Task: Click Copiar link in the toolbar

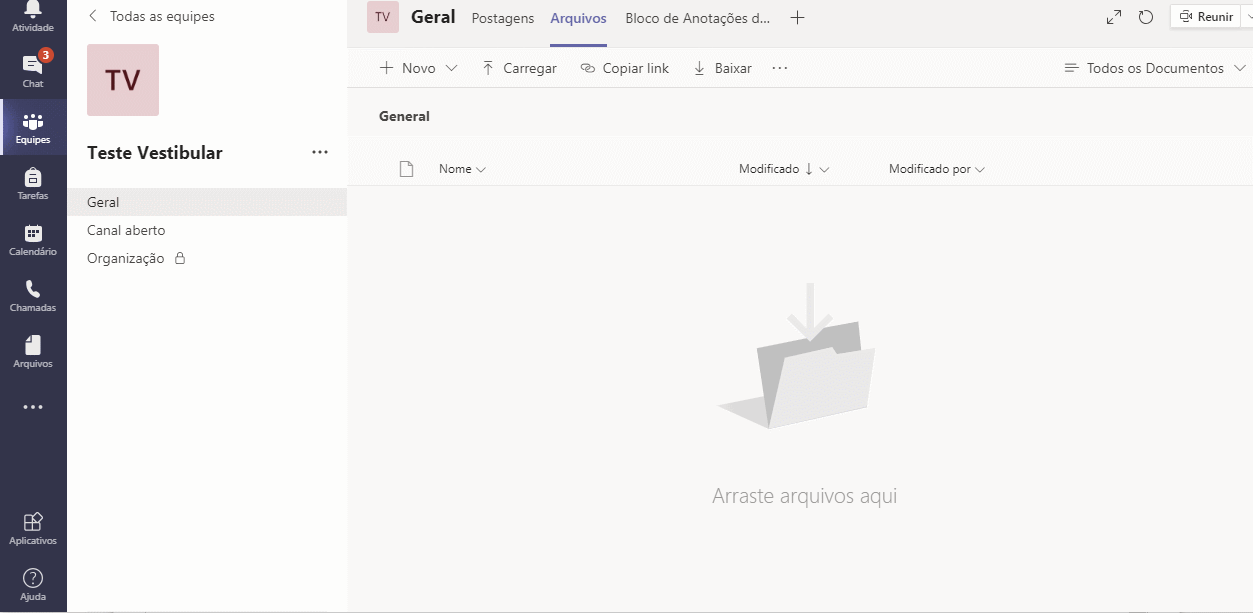Action: (x=625, y=68)
